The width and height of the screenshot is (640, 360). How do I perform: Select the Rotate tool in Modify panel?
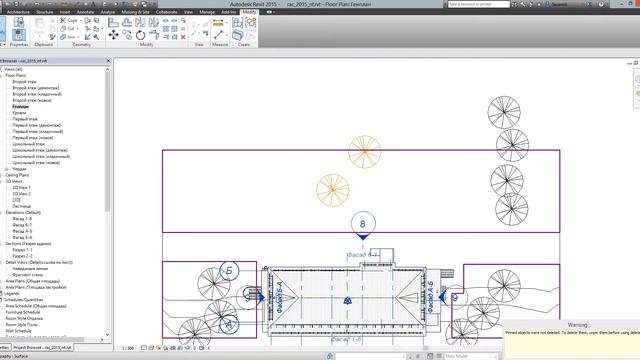140,35
